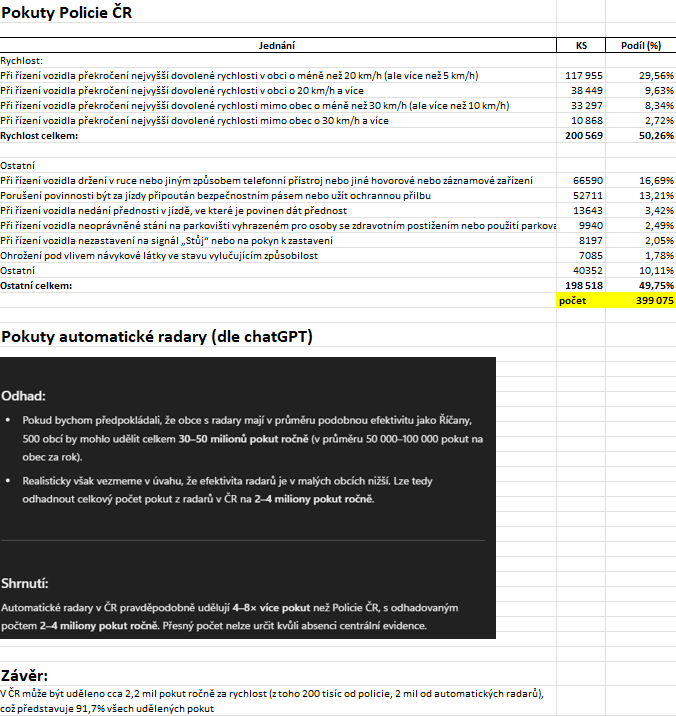Click the cell showing 3,42%
Image resolution: width=676 pixels, height=716 pixels.
[x=641, y=211]
